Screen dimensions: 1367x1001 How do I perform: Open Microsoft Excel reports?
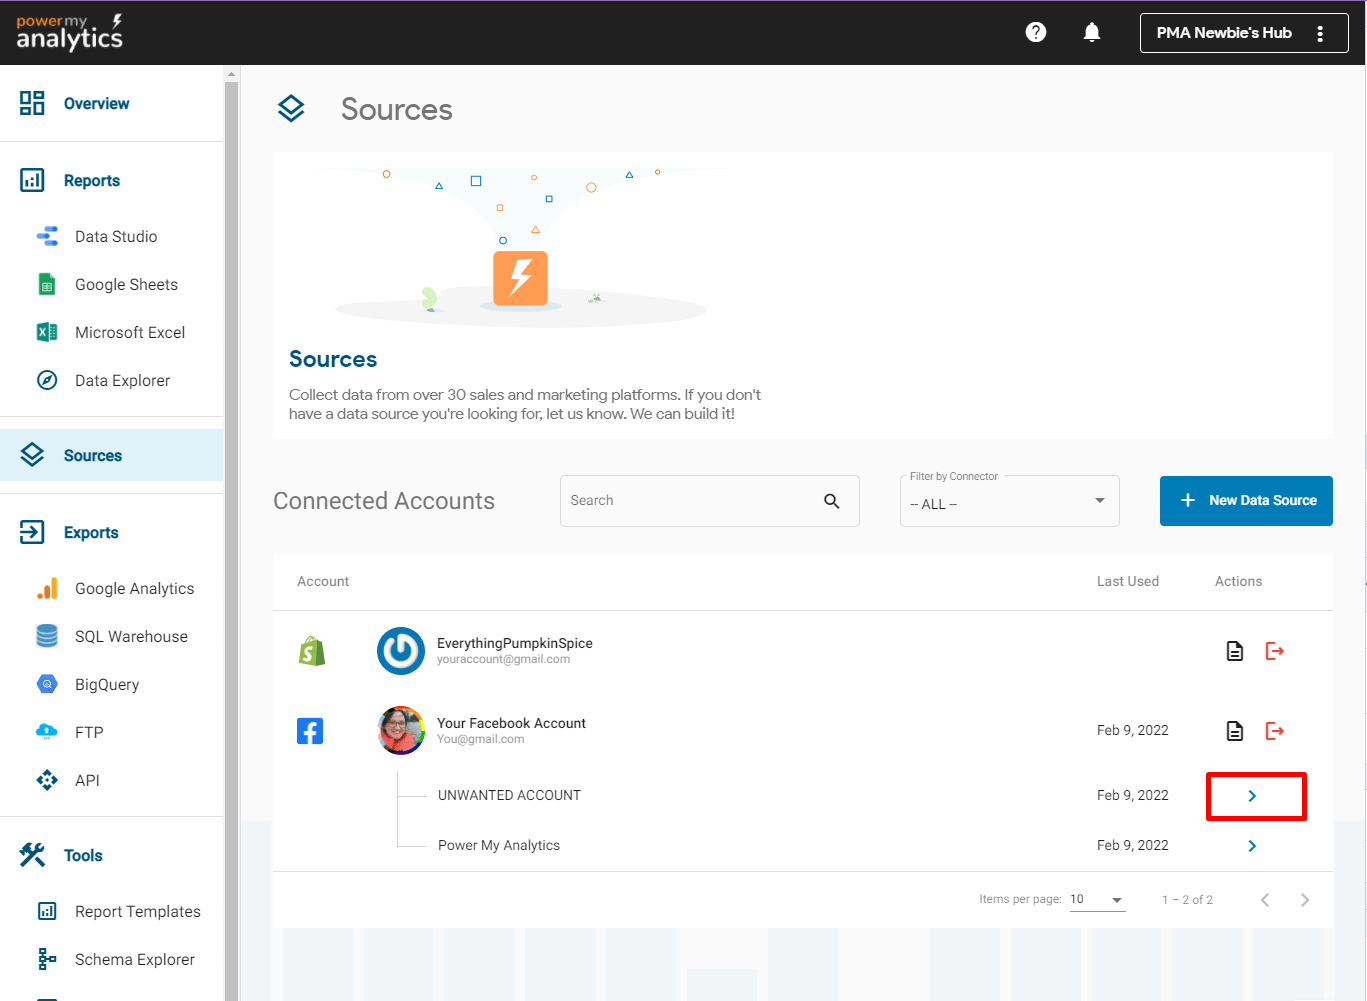pyautogui.click(x=130, y=332)
